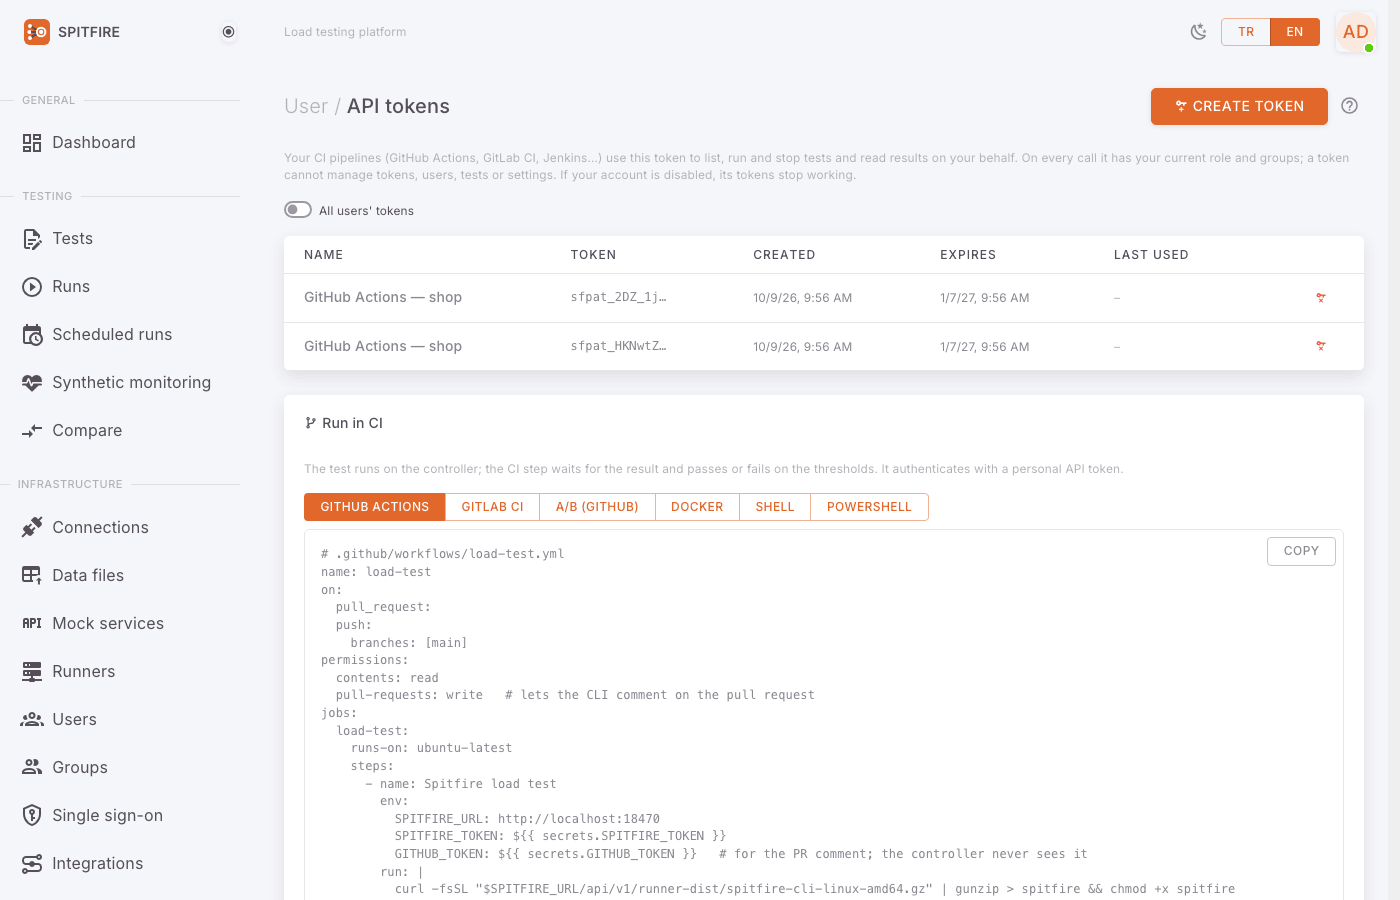The image size is (1400, 900).
Task: Select the GitHub Actions tab
Action: [x=375, y=507]
